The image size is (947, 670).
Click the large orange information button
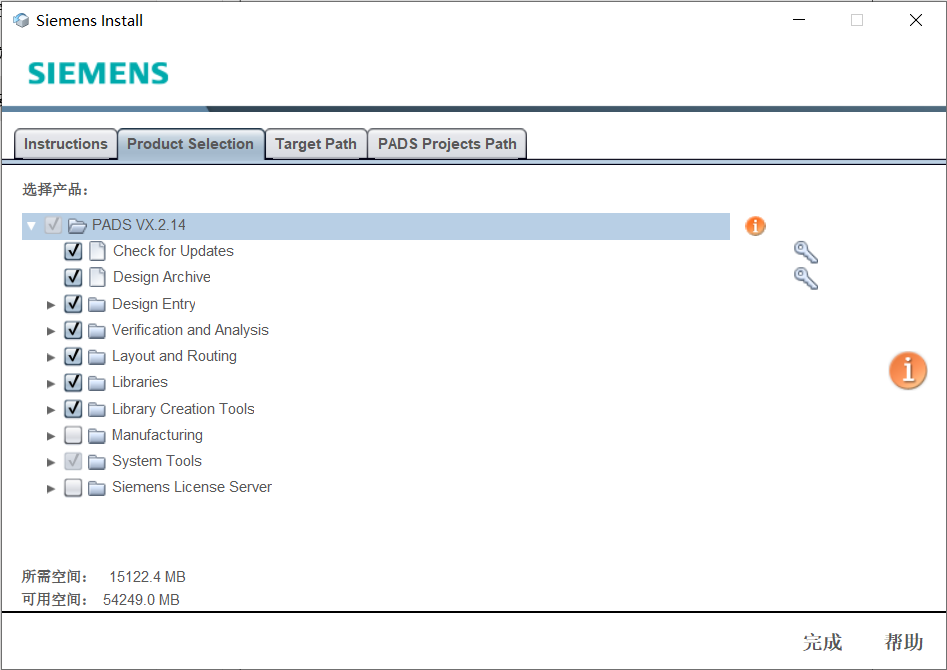click(x=907, y=370)
